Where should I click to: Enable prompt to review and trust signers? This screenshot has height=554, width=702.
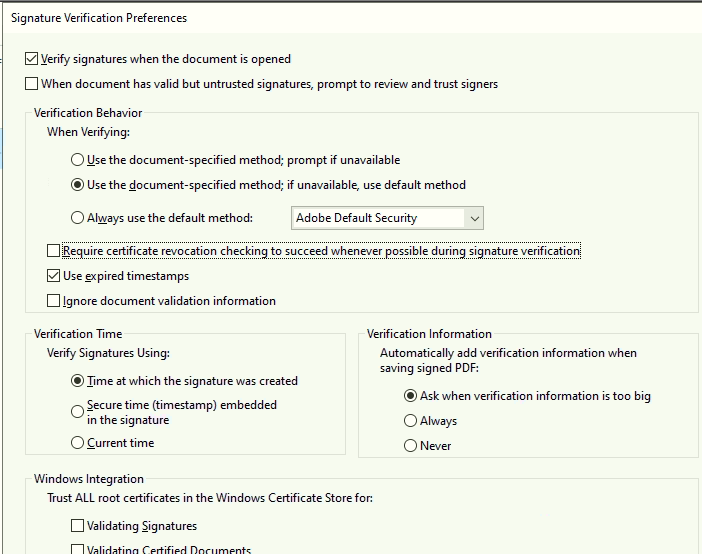click(x=32, y=84)
